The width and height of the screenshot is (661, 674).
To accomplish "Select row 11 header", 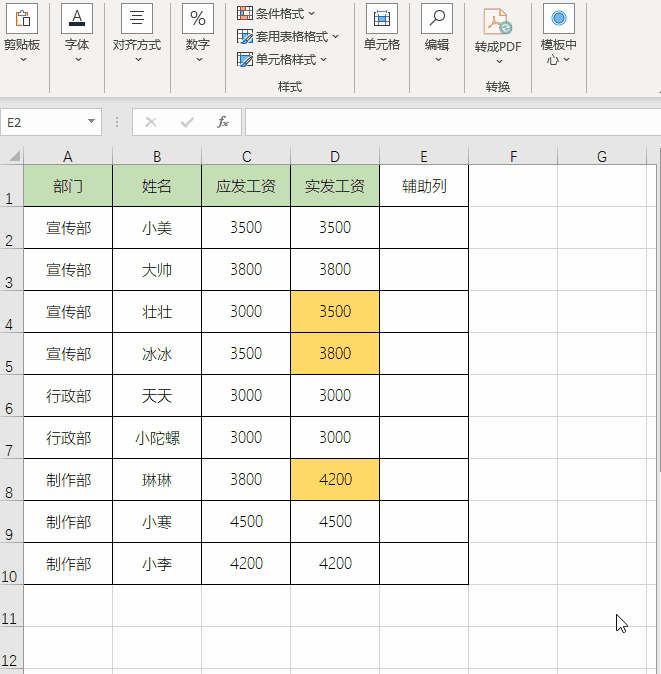I will [x=12, y=606].
